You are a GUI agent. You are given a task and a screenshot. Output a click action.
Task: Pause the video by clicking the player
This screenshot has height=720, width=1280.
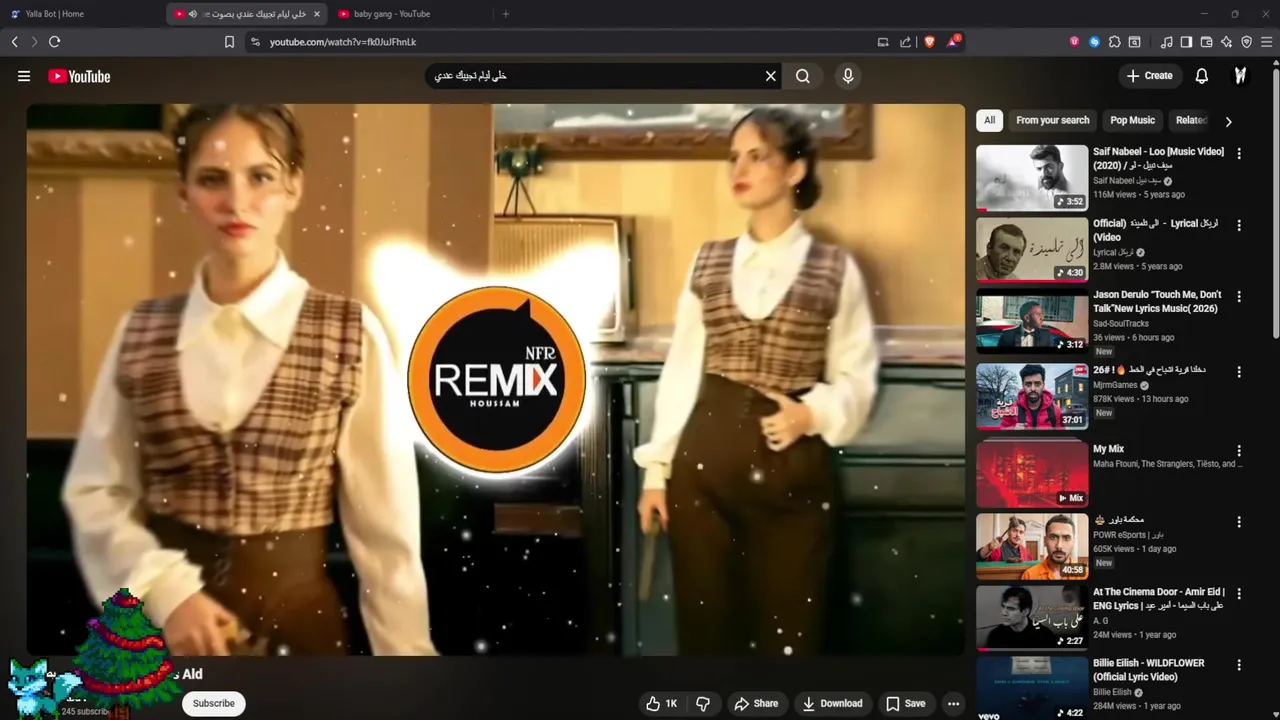pyautogui.click(x=496, y=380)
